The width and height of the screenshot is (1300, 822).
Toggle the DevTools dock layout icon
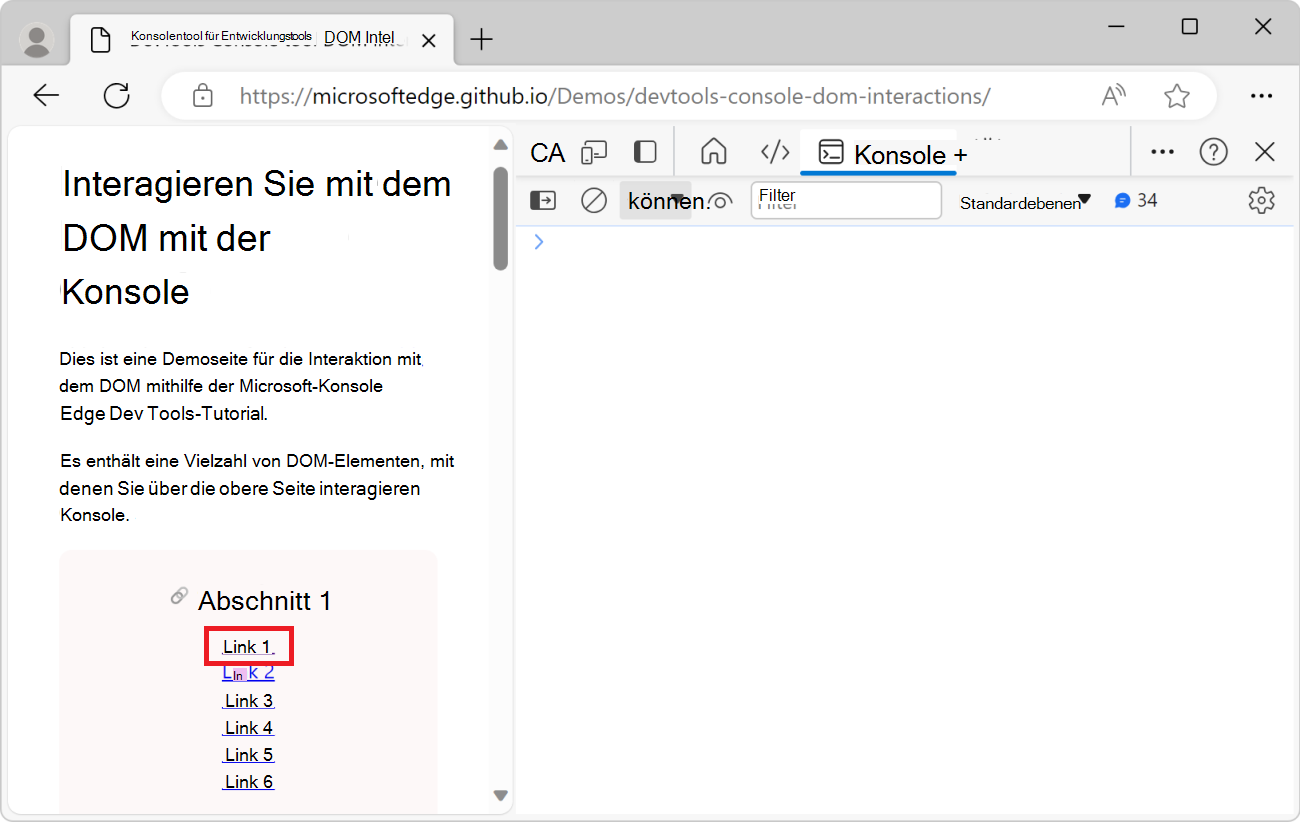(x=644, y=151)
